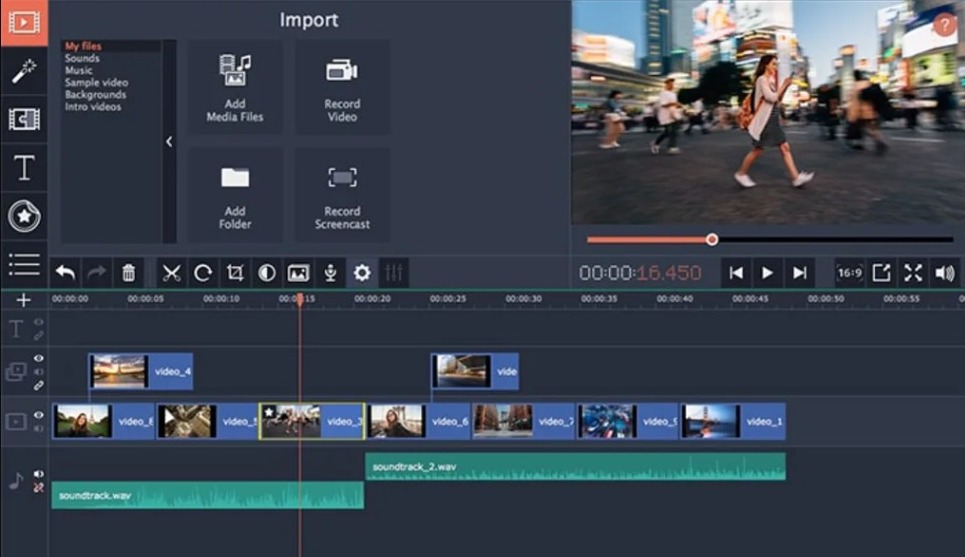Mute the audio track speaker toggle
965x557 pixels.
(39, 474)
